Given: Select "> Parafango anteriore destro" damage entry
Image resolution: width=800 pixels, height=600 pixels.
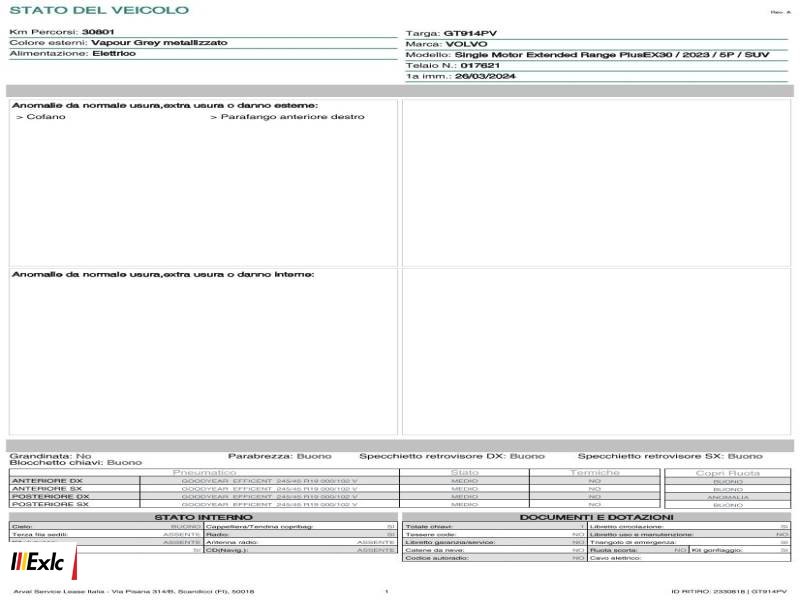Looking at the screenshot, I should tap(287, 116).
